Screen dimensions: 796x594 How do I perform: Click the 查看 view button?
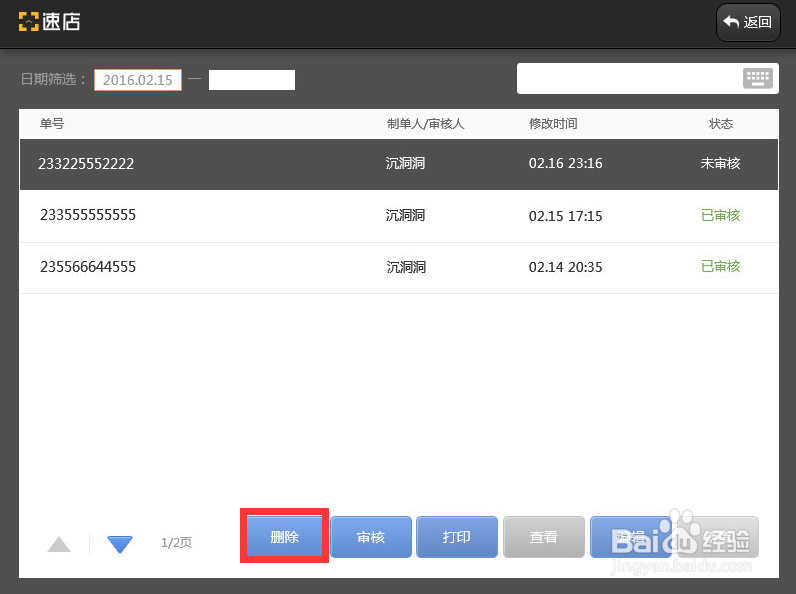click(544, 537)
